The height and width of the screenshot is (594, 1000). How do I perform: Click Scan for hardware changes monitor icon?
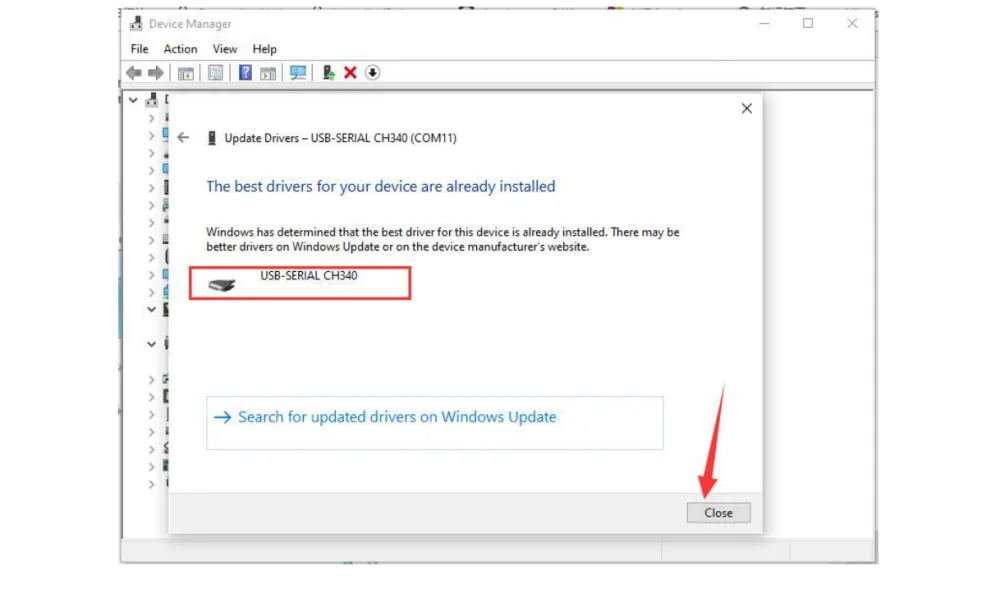[298, 73]
